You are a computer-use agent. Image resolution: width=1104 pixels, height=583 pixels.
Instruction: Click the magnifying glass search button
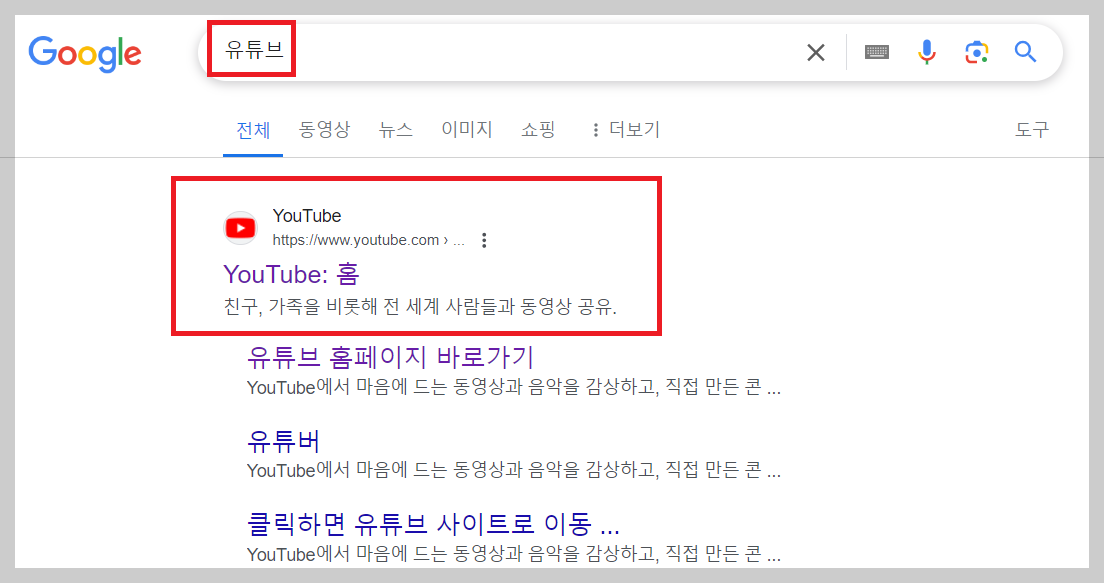1025,51
